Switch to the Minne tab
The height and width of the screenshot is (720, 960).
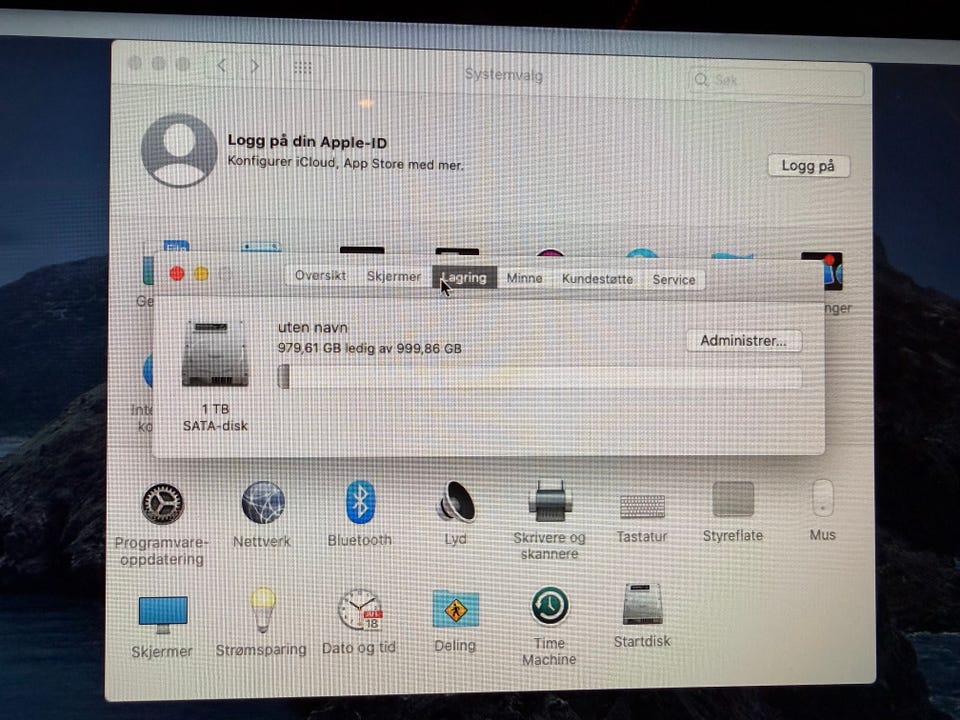[525, 278]
